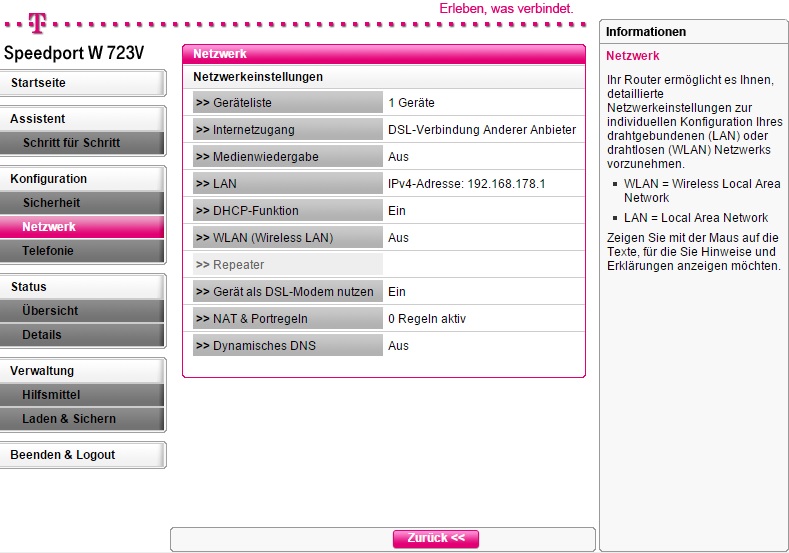Click Beenden & Logout

tap(82, 455)
